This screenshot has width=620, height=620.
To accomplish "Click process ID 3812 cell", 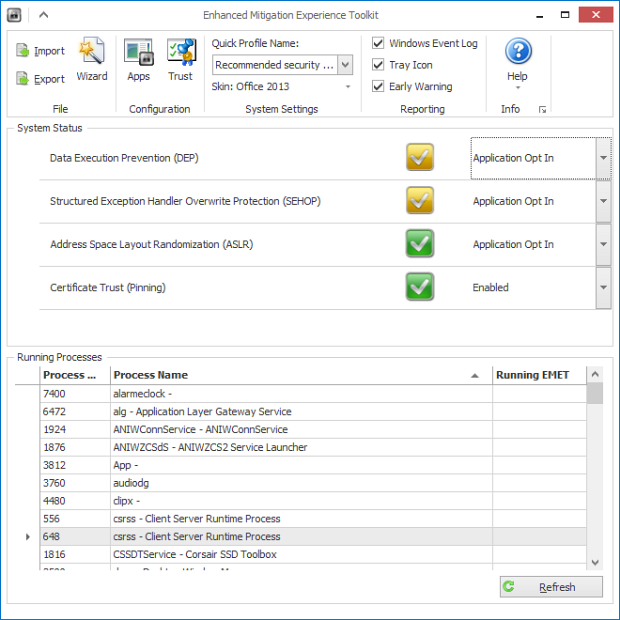I will (75, 465).
